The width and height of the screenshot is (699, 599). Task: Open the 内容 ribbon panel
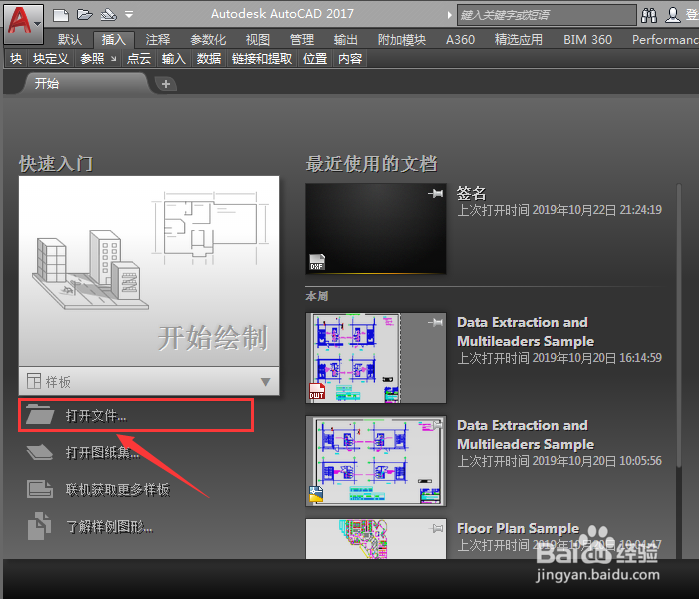[x=350, y=59]
